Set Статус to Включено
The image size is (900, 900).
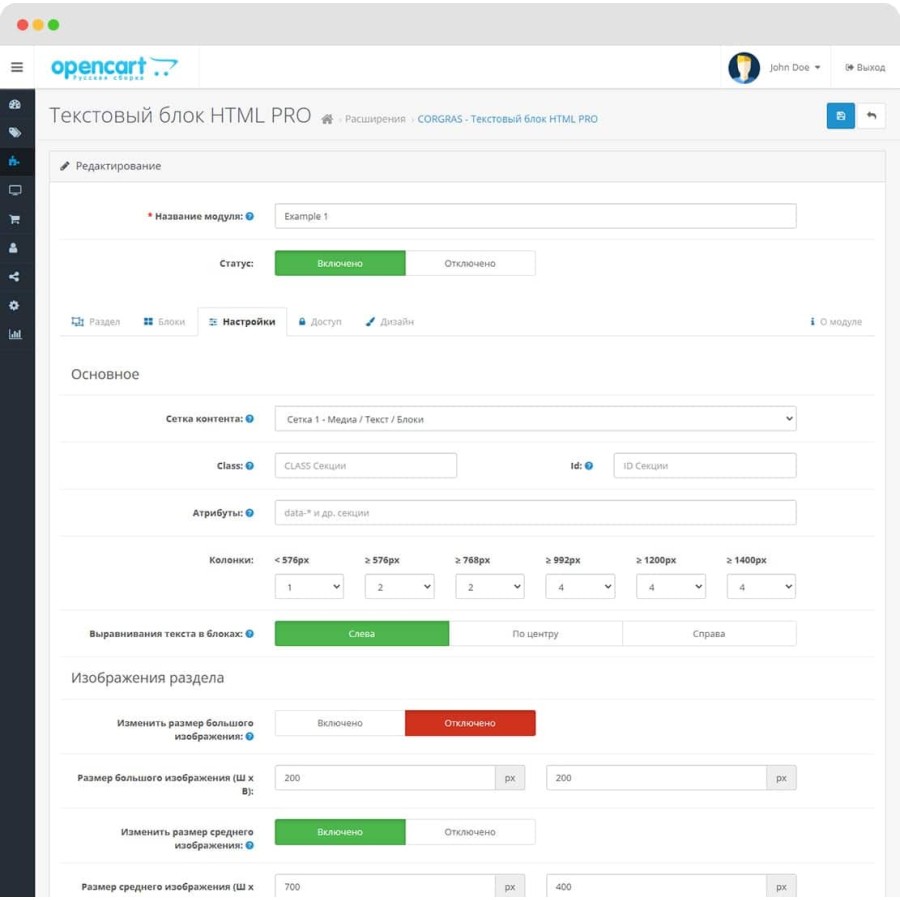pyautogui.click(x=340, y=263)
